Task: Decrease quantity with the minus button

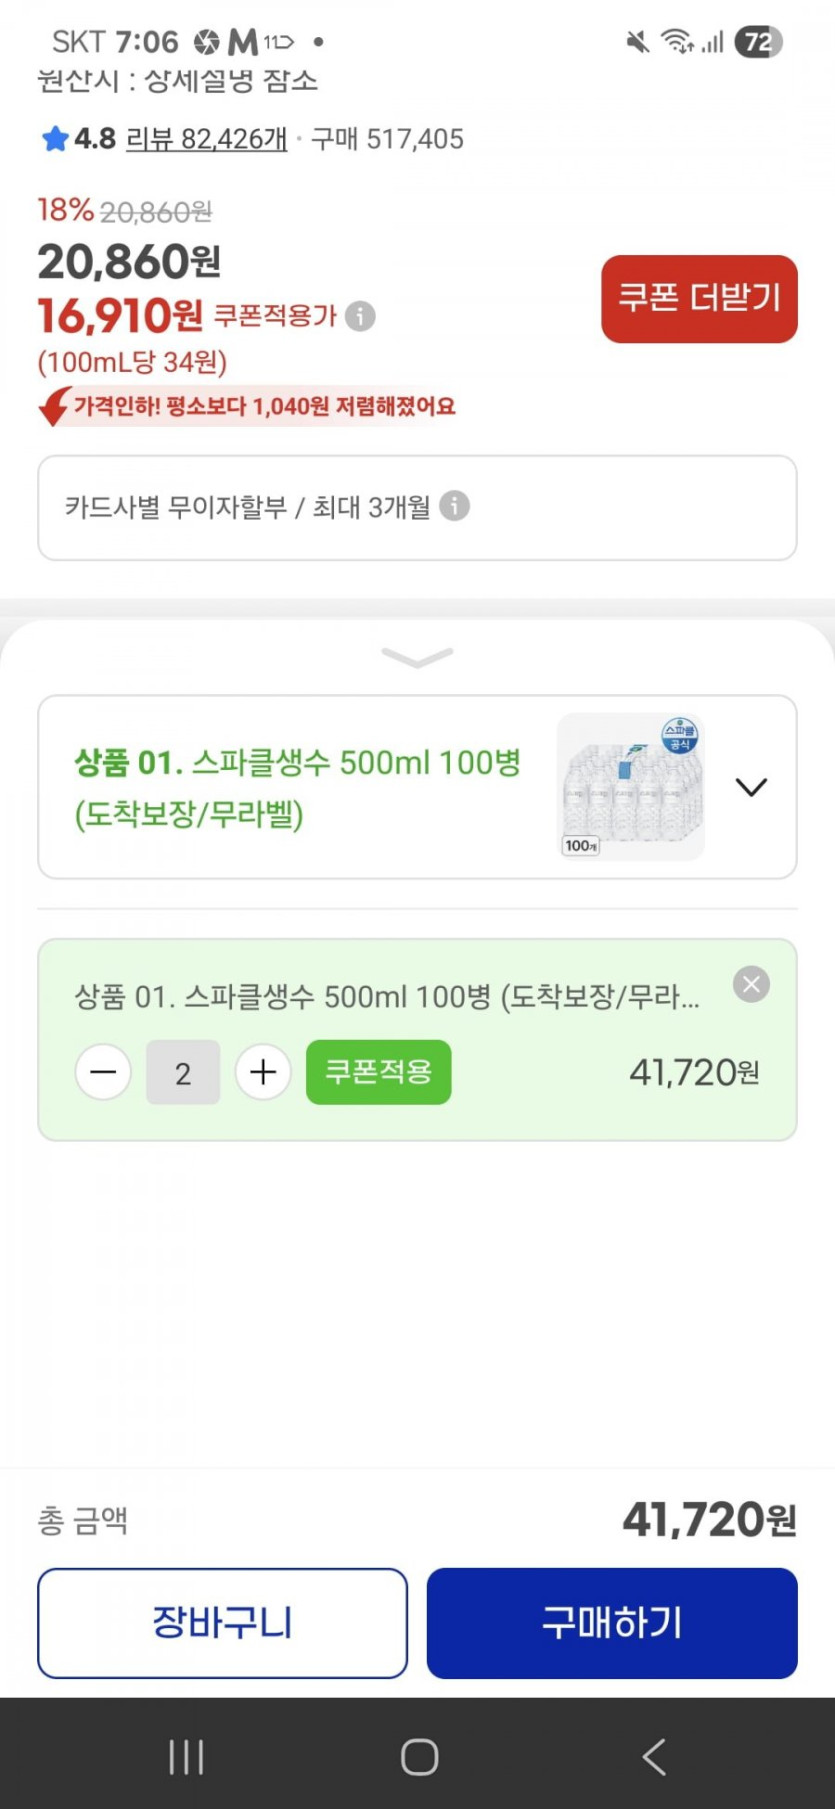Action: [103, 1072]
